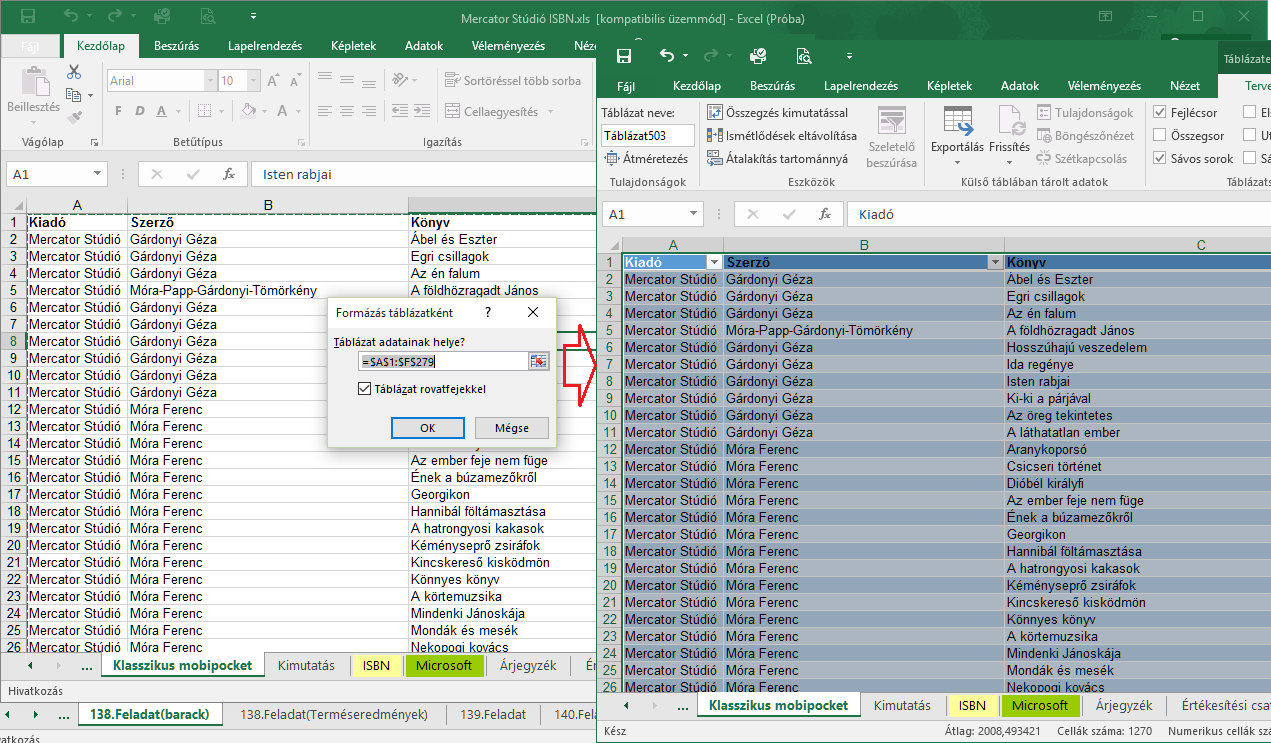This screenshot has width=1271, height=743.
Task: Click the Hannibál föltámasztása cell in left window
Action: pyautogui.click(x=503, y=511)
